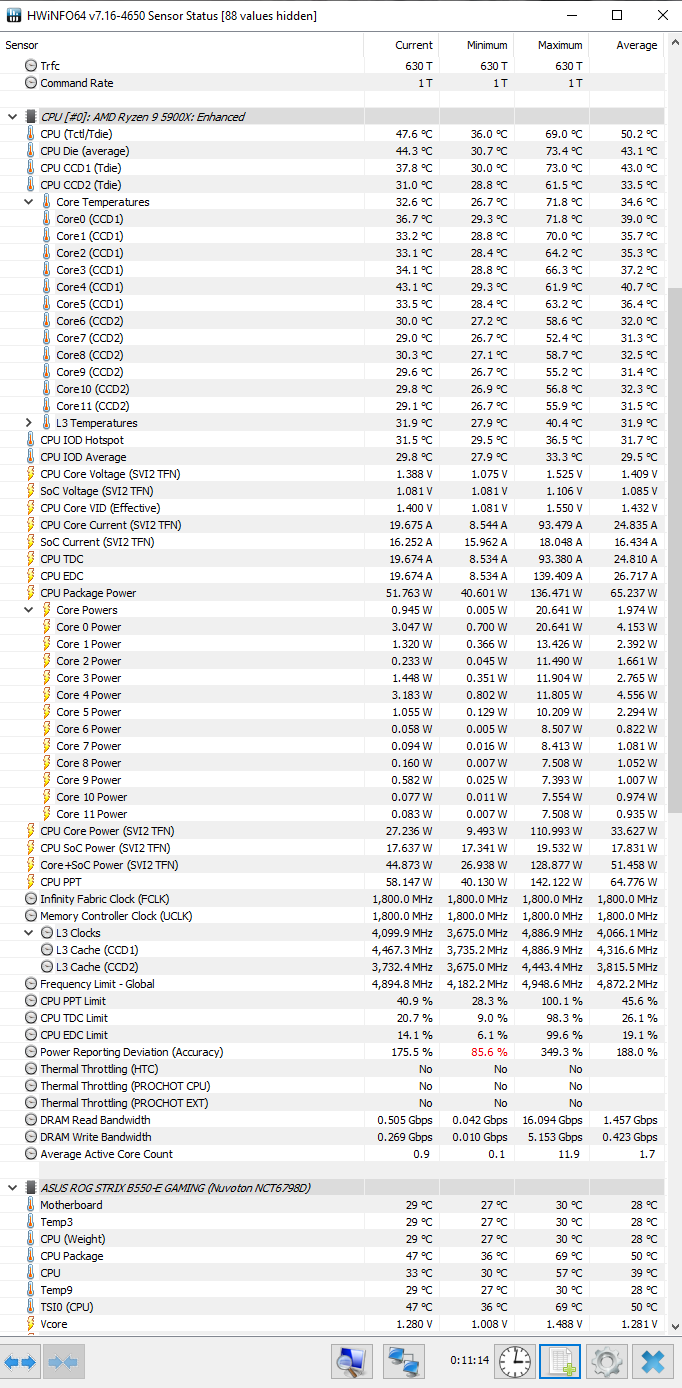Click the round icon beside Command Rate
682x1388 pixels.
(30, 83)
